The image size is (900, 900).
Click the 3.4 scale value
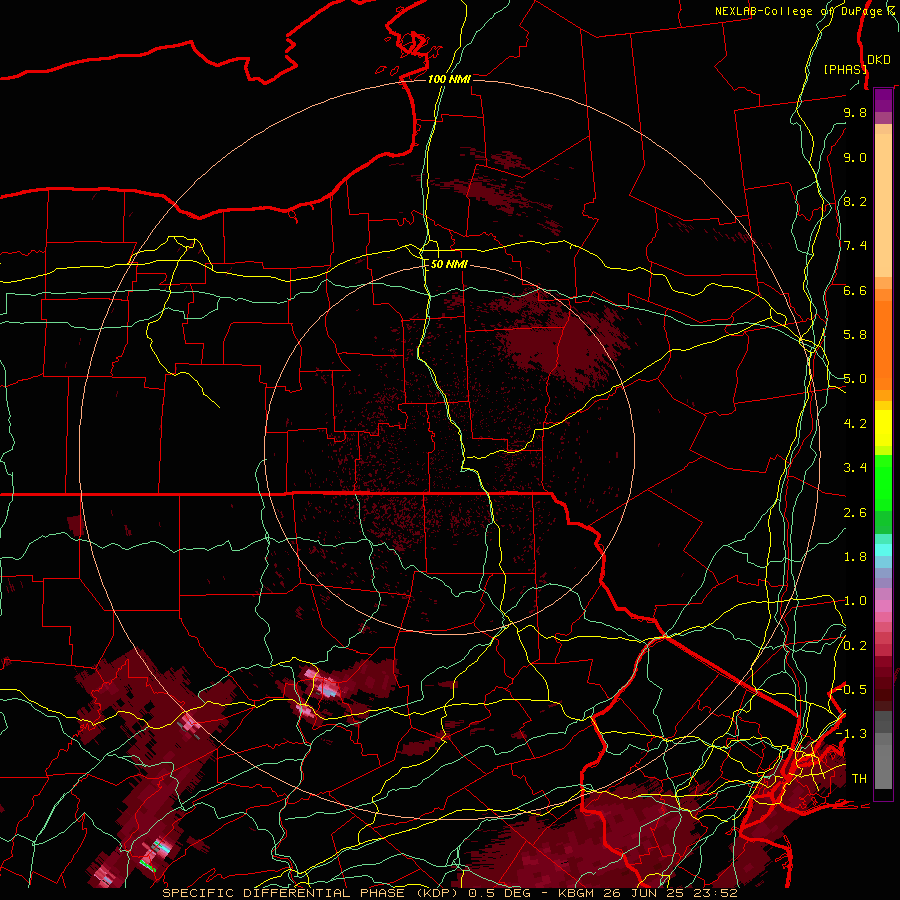[x=855, y=468]
